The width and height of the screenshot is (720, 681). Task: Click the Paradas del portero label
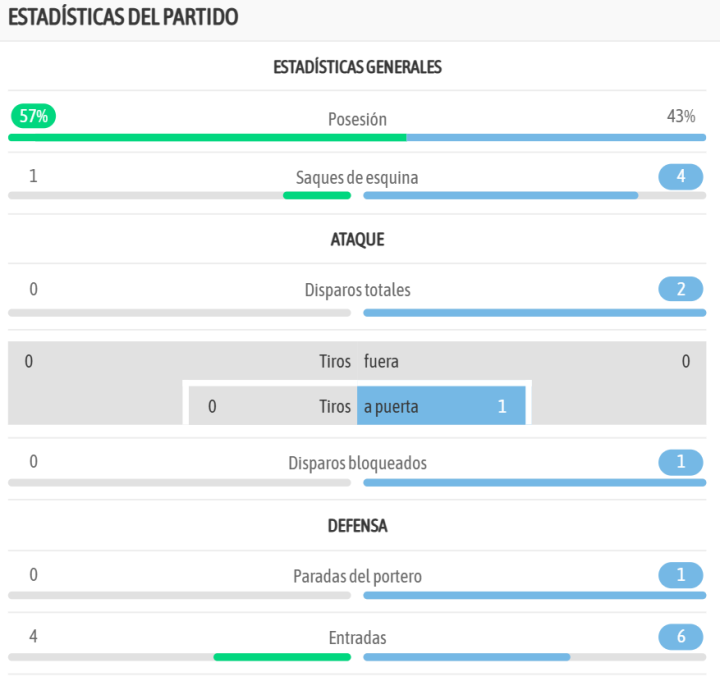[357, 576]
